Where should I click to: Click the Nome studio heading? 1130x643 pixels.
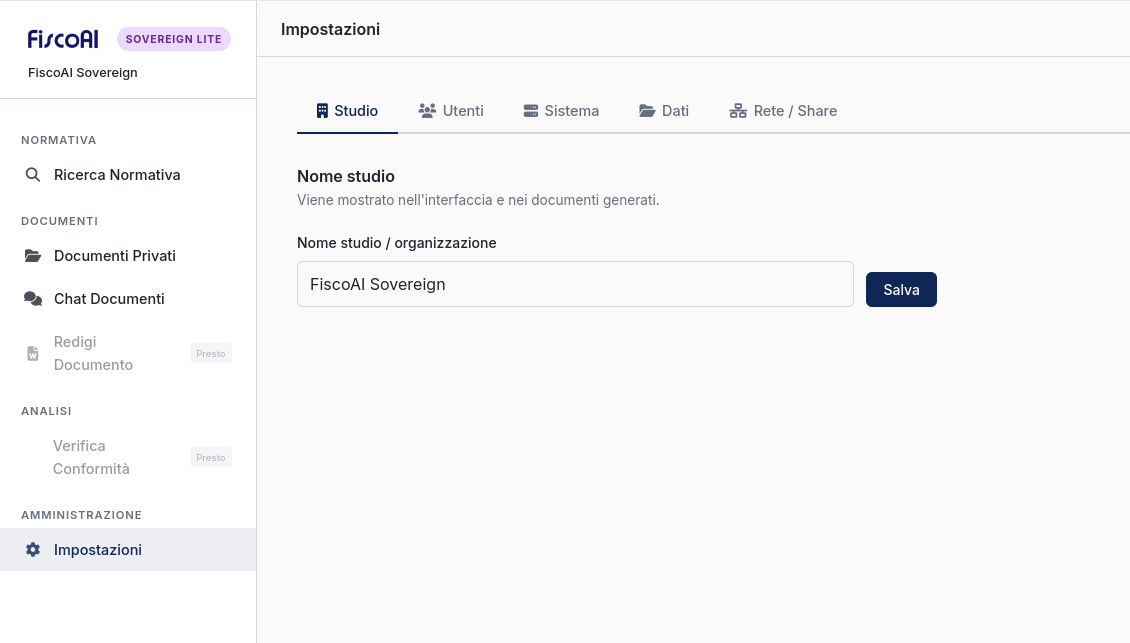tap(346, 177)
